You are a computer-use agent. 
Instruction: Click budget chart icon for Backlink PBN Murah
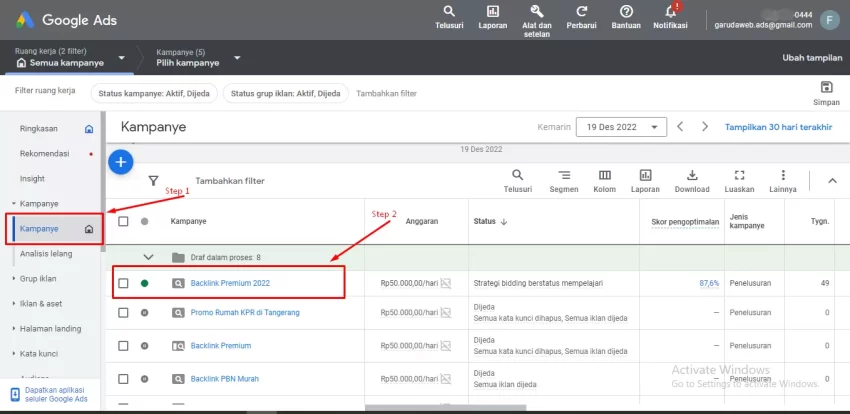point(446,379)
